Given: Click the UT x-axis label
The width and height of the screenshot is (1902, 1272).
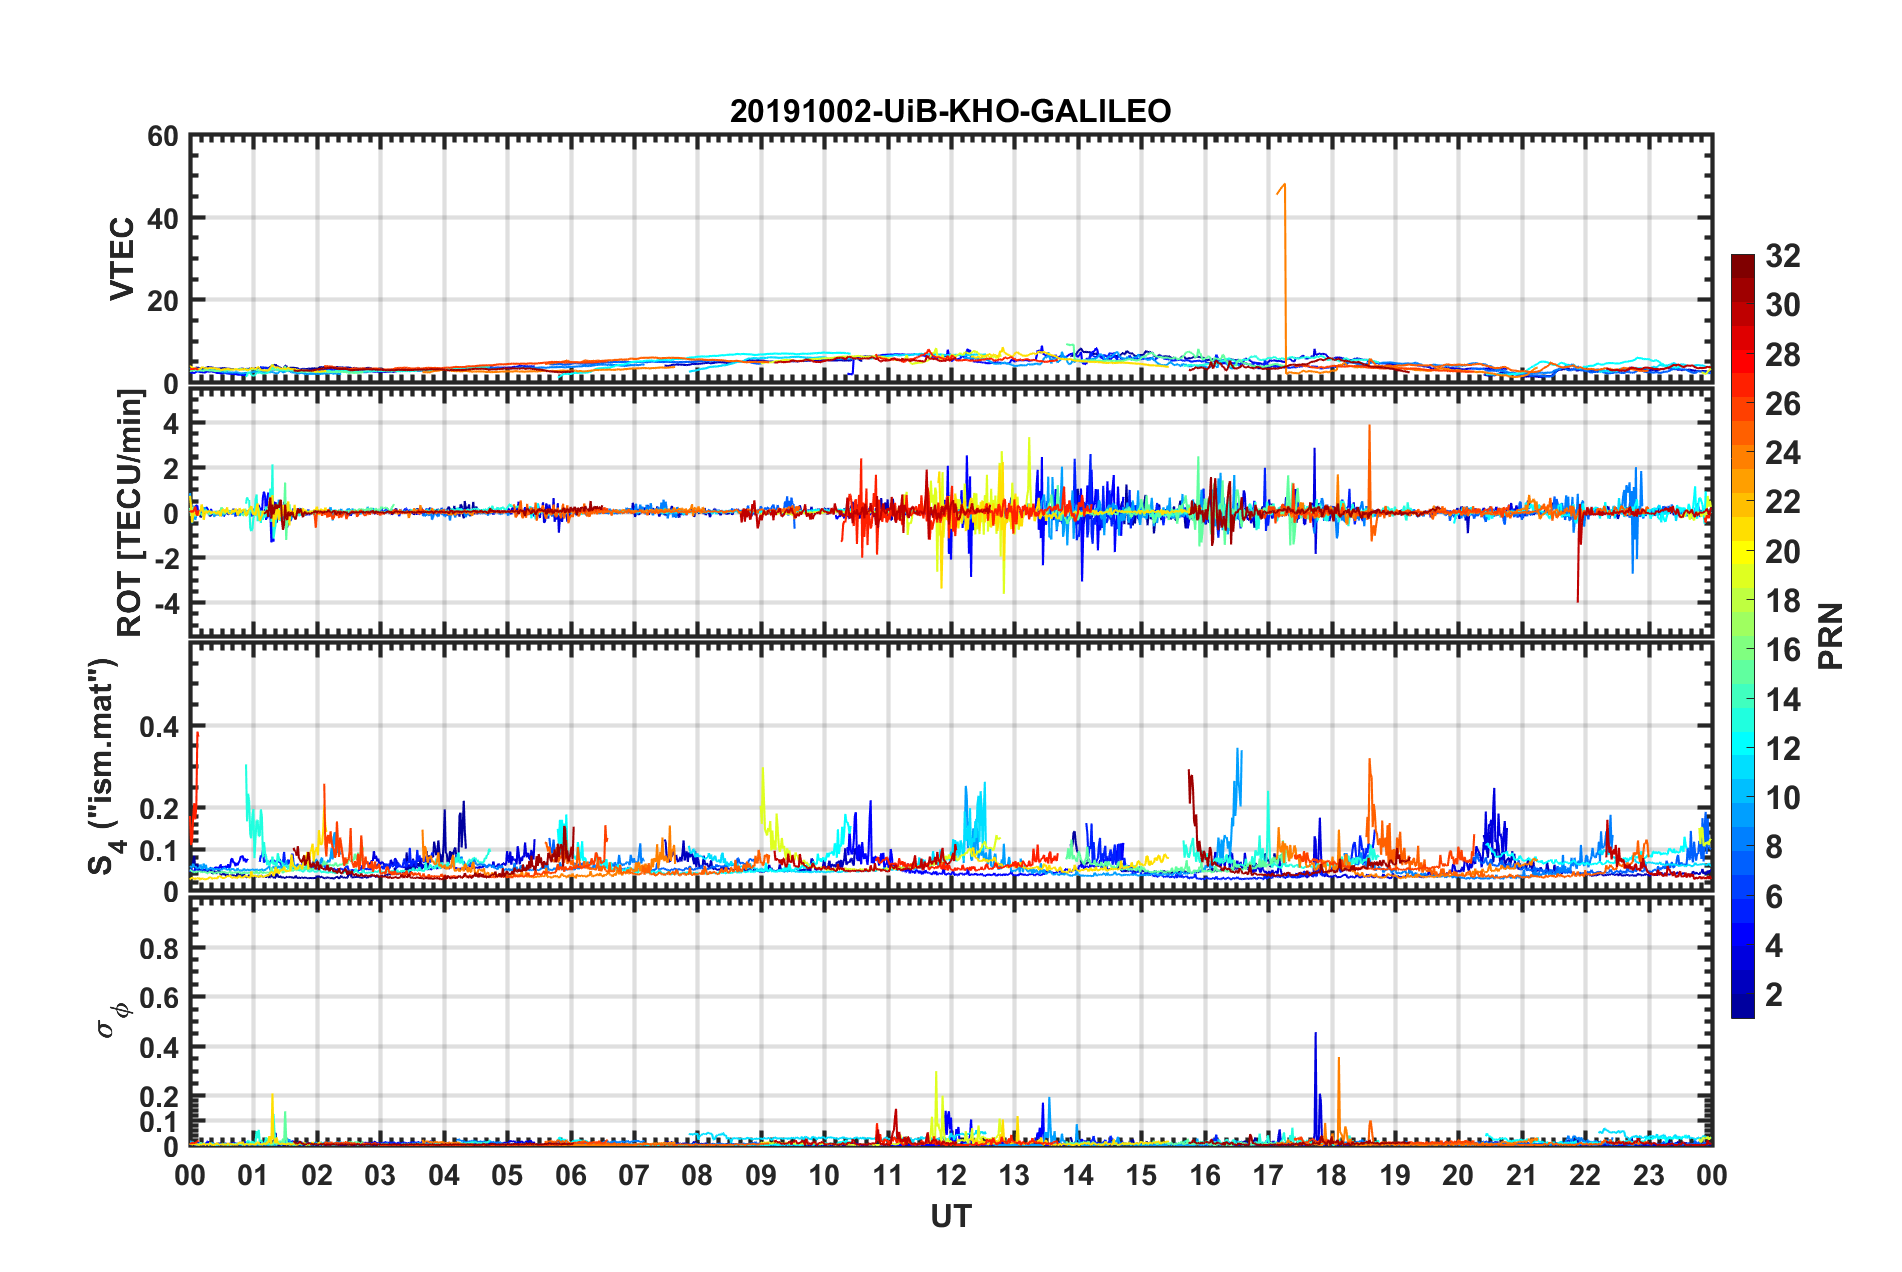Looking at the screenshot, I should pyautogui.click(x=950, y=1216).
